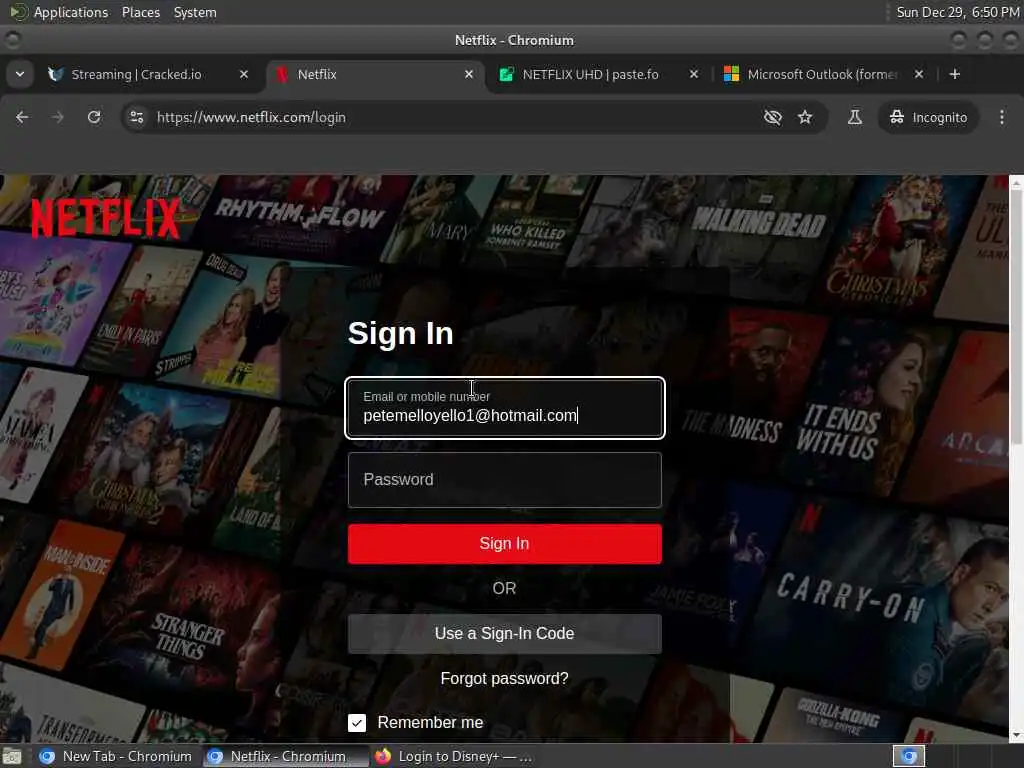Click the window menu button in title bar
This screenshot has width=1024, height=768.
pos(12,40)
